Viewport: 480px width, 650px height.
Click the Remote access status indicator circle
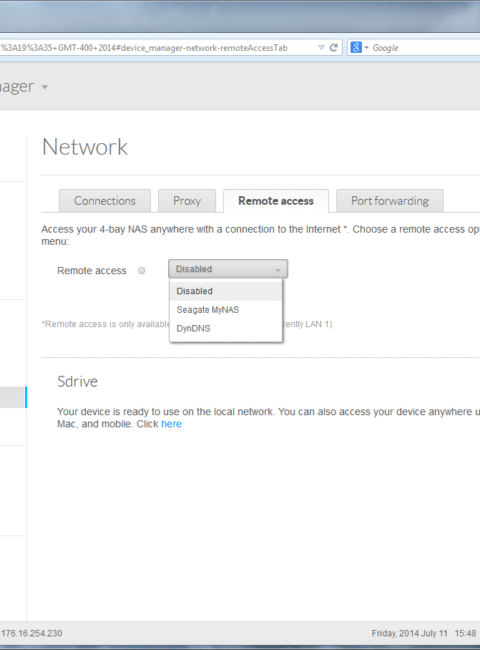pos(142,271)
